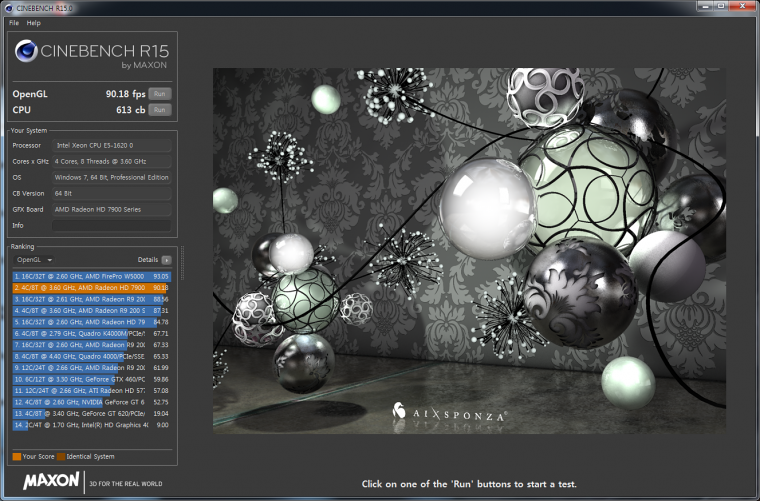
Task: Click the Info input field
Action: [x=111, y=225]
